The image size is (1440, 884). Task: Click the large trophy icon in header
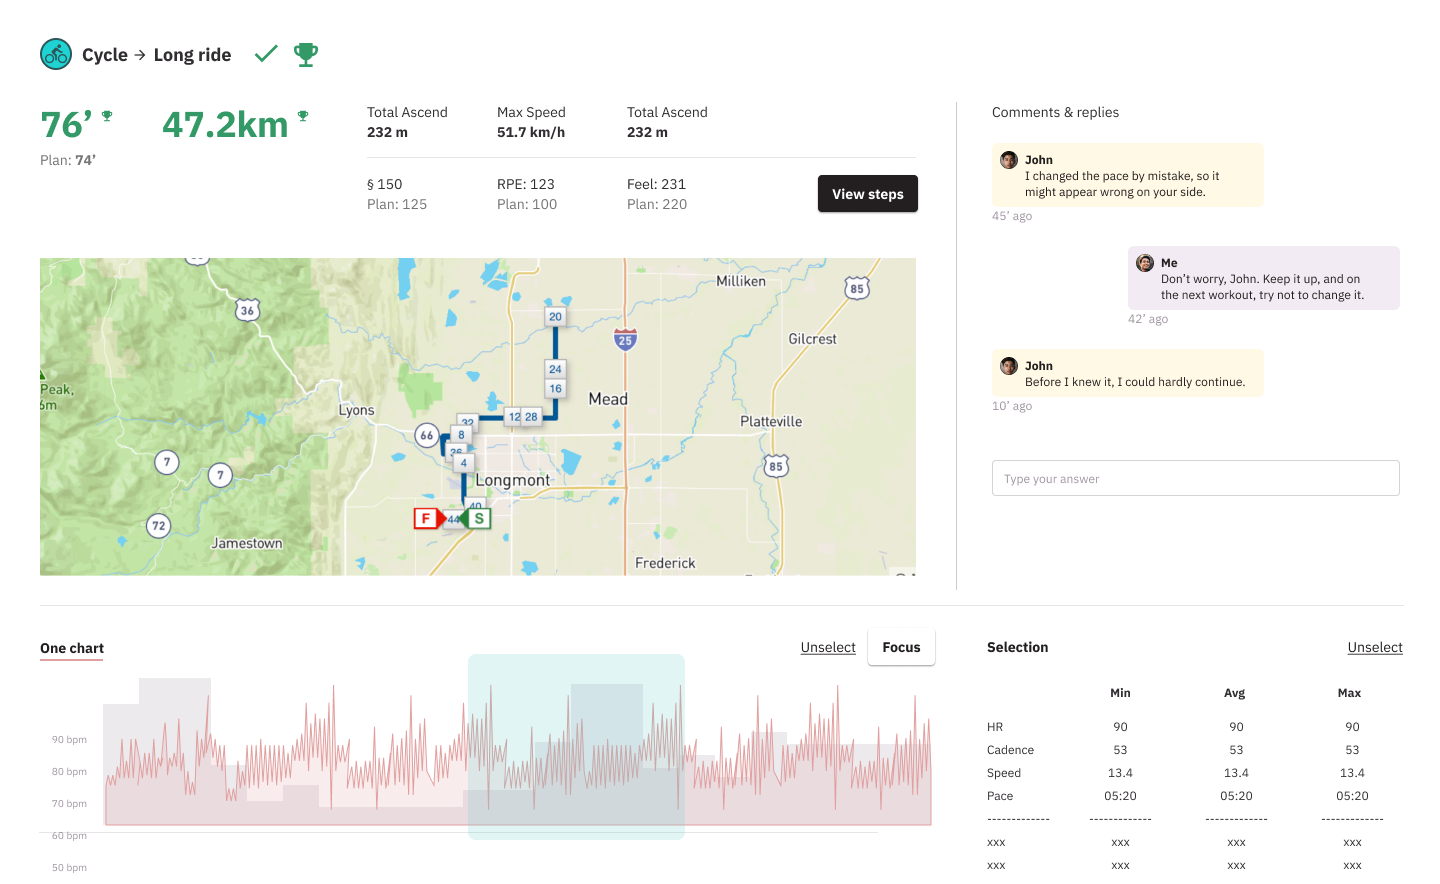click(306, 54)
